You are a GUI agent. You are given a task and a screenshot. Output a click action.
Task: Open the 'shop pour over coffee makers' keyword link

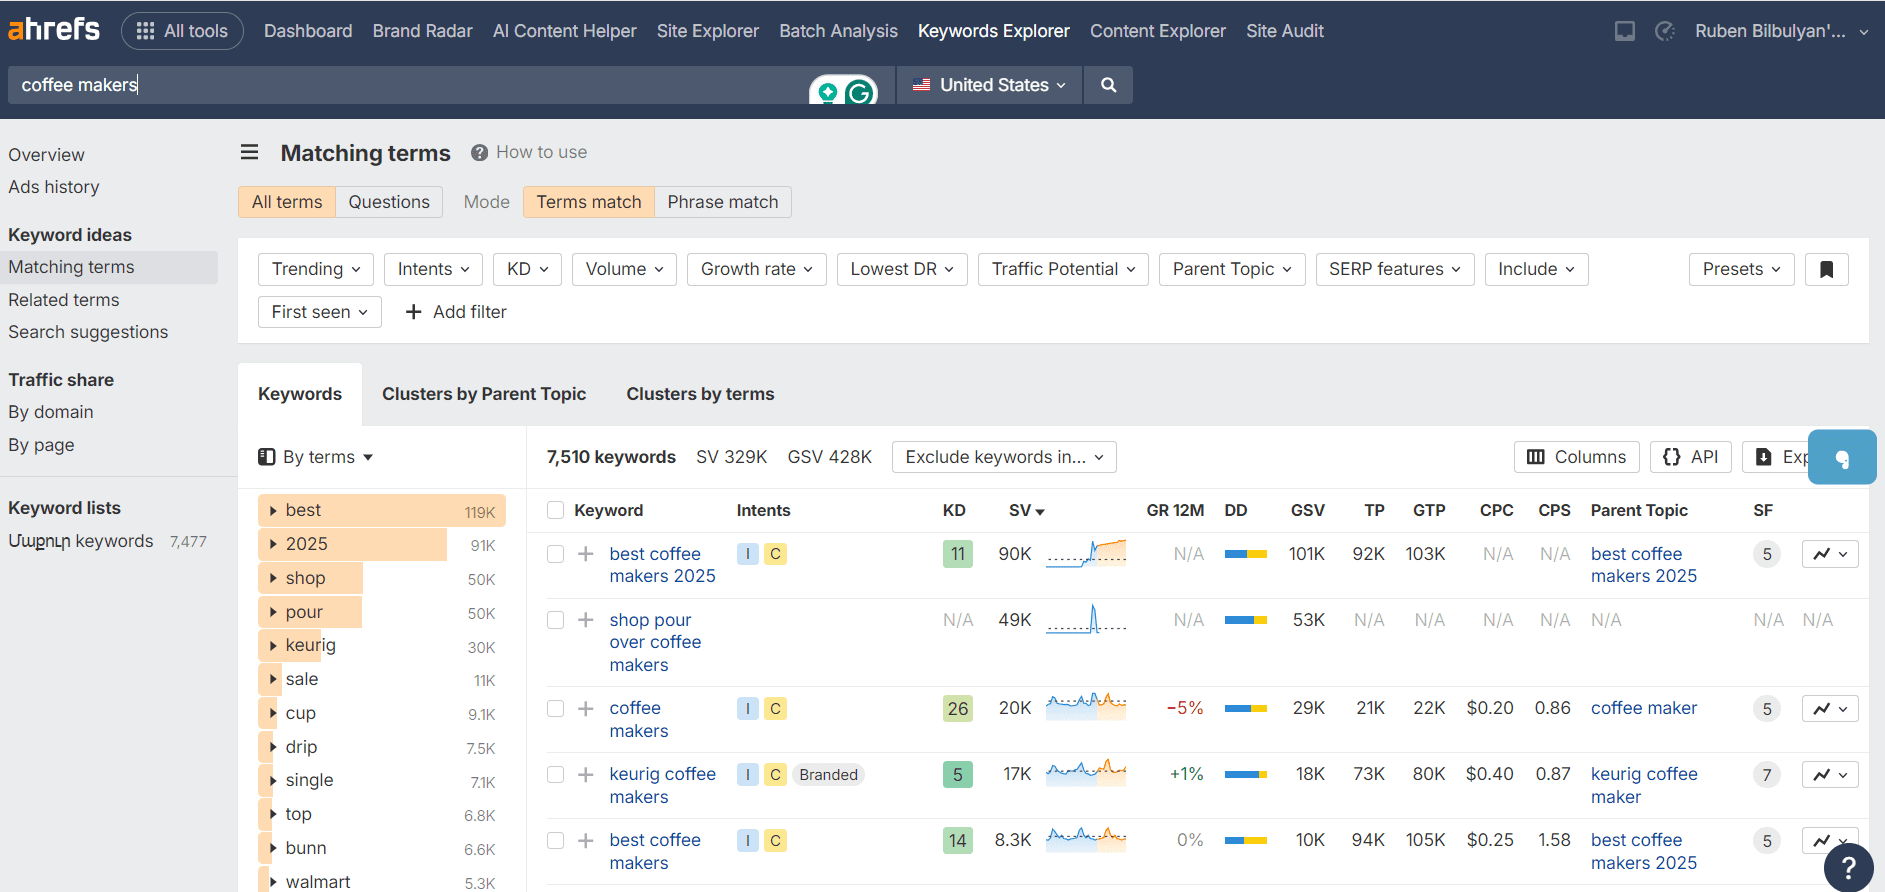click(655, 642)
